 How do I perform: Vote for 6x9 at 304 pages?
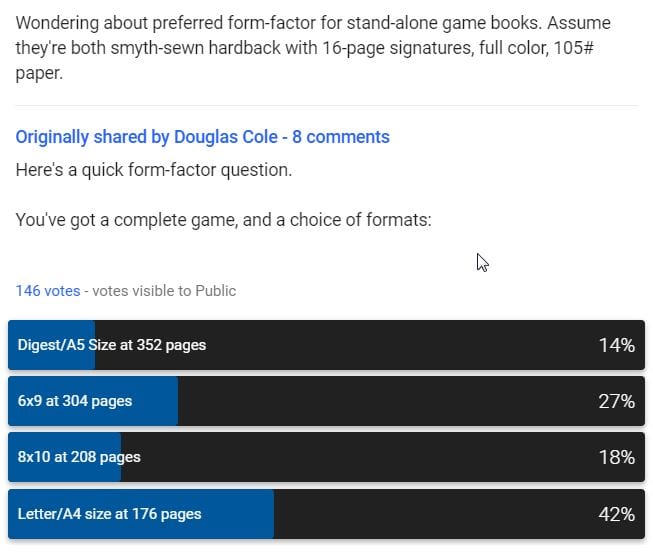[326, 401]
